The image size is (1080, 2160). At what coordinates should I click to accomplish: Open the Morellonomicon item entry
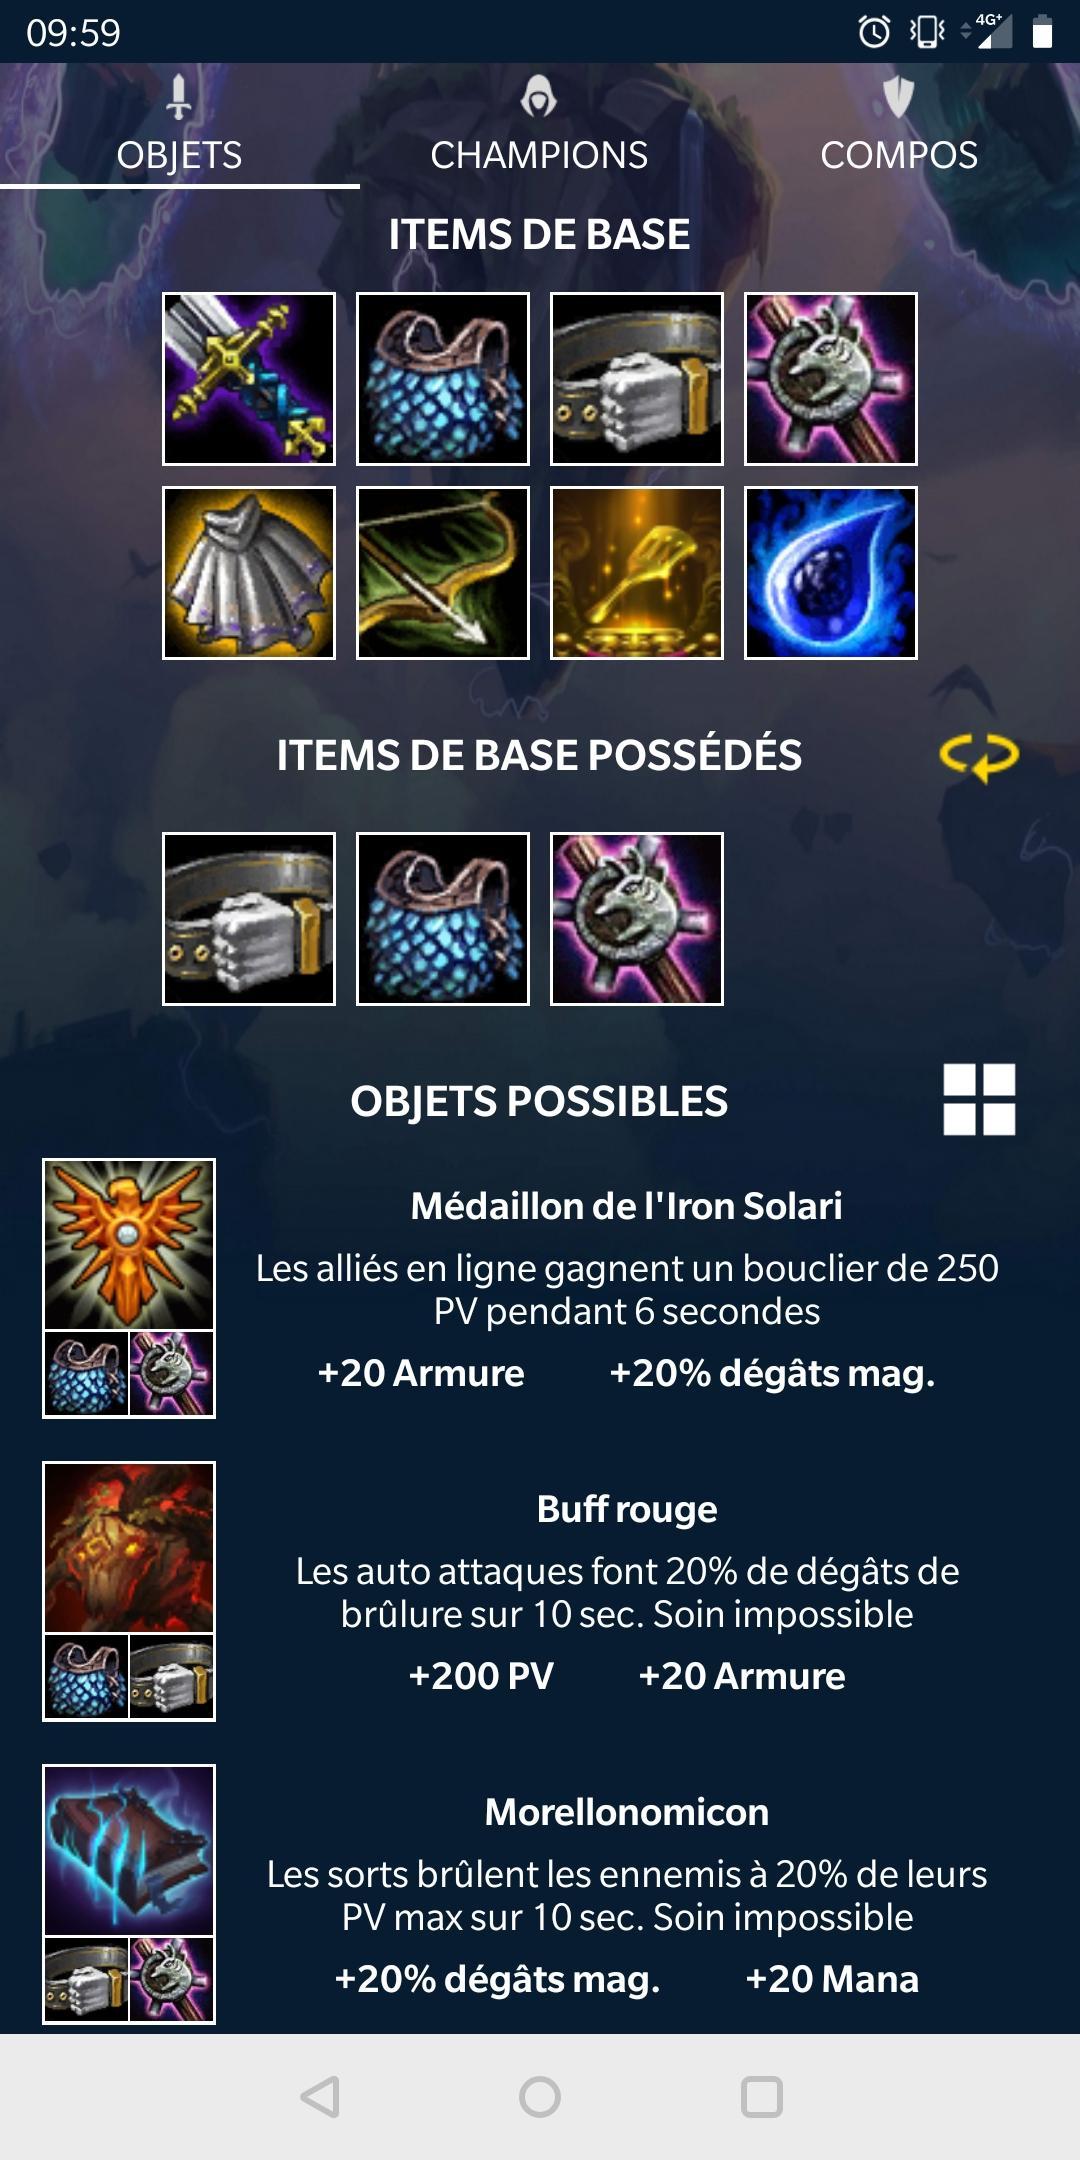540,1894
